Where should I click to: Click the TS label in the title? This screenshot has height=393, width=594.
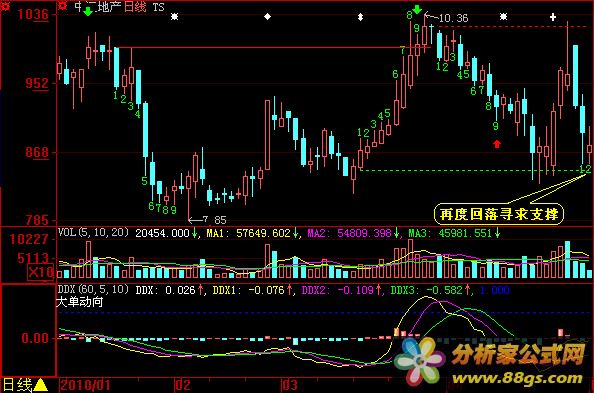(159, 7)
